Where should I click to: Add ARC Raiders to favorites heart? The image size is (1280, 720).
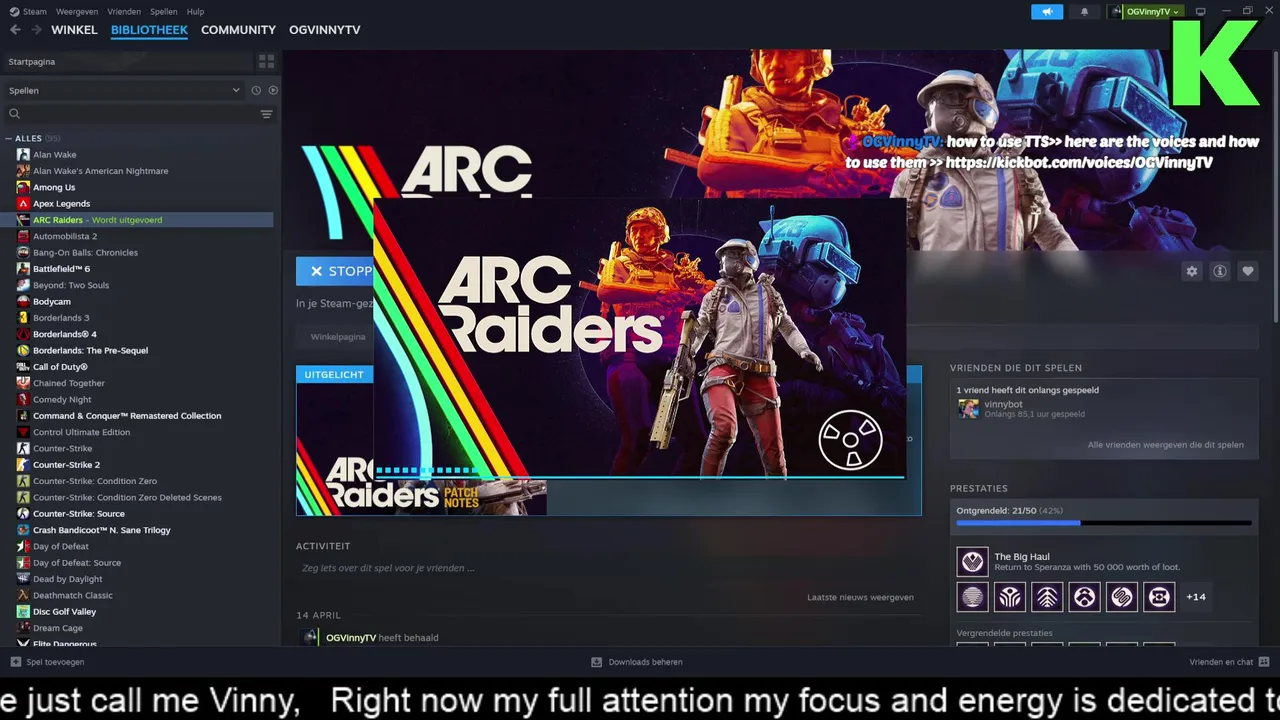click(x=1248, y=271)
